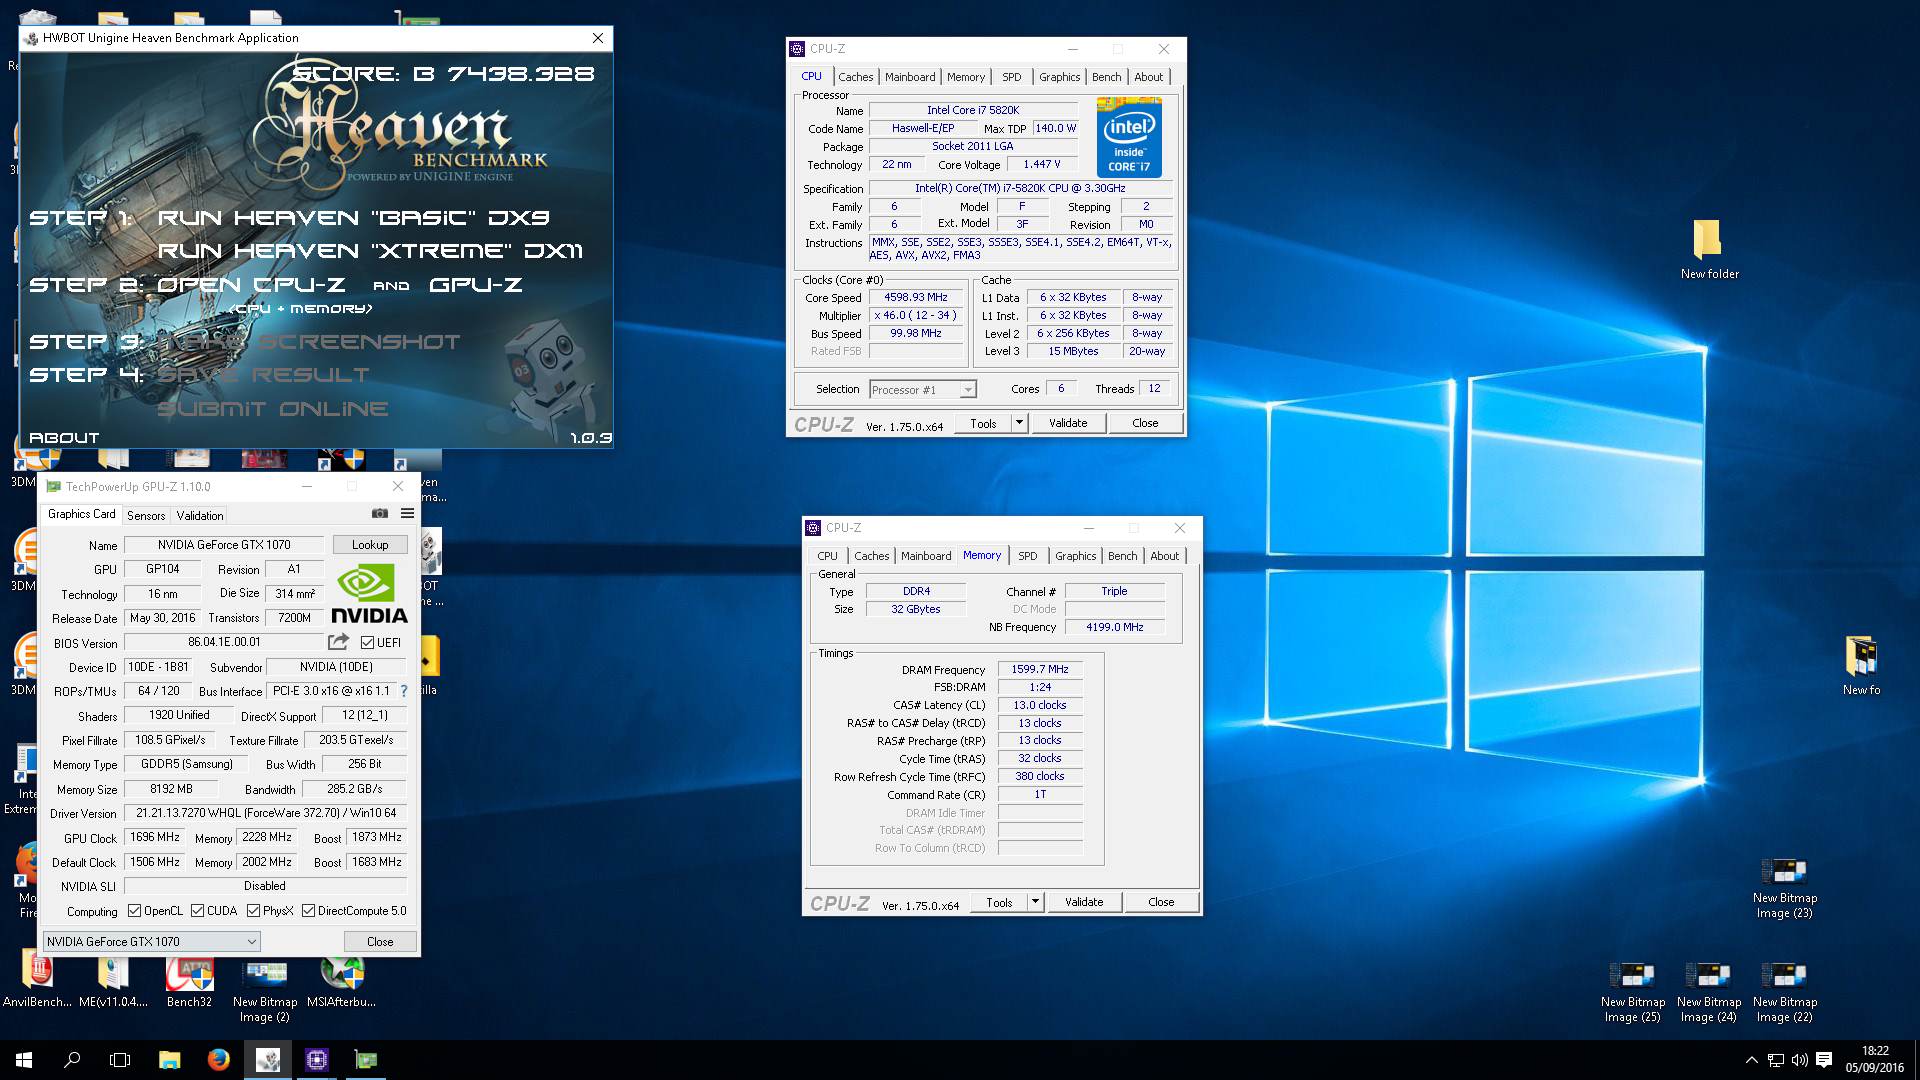Click the taskbar search magnifier icon
Image resolution: width=1920 pixels, height=1080 pixels.
[72, 1060]
